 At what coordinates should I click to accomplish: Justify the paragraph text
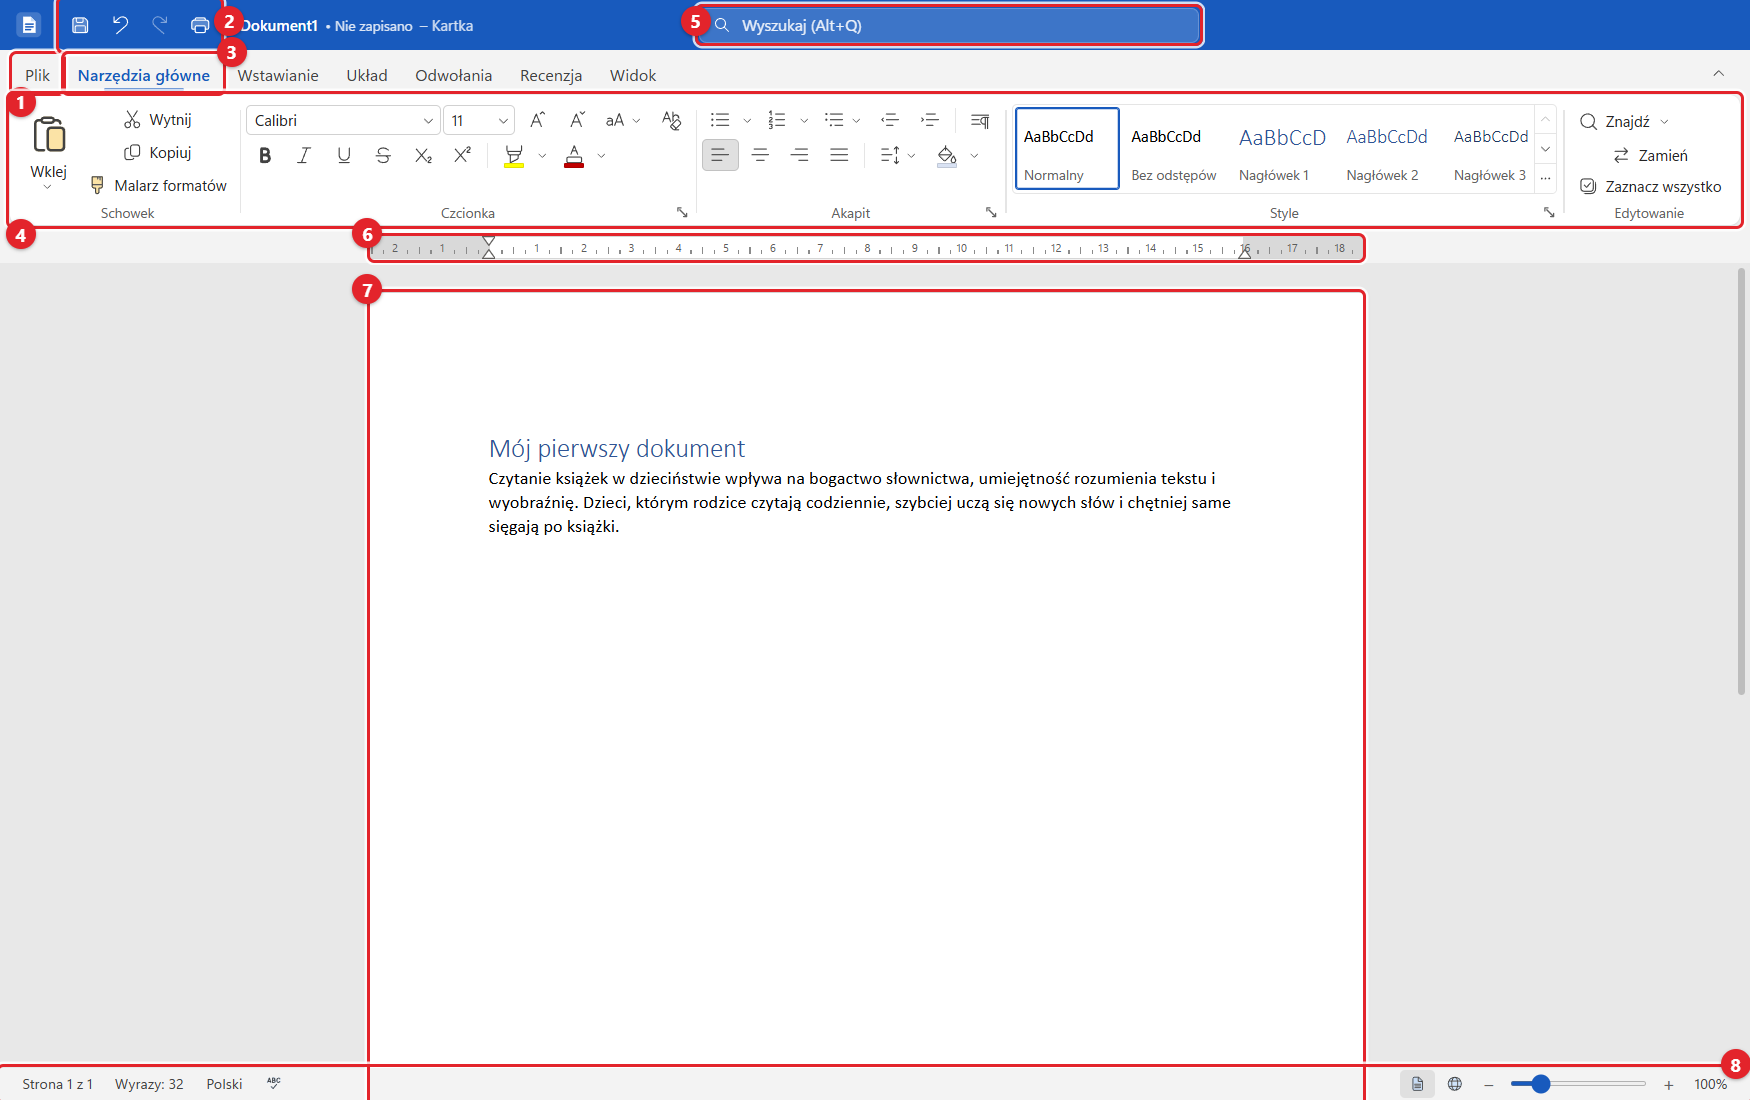[x=839, y=155]
